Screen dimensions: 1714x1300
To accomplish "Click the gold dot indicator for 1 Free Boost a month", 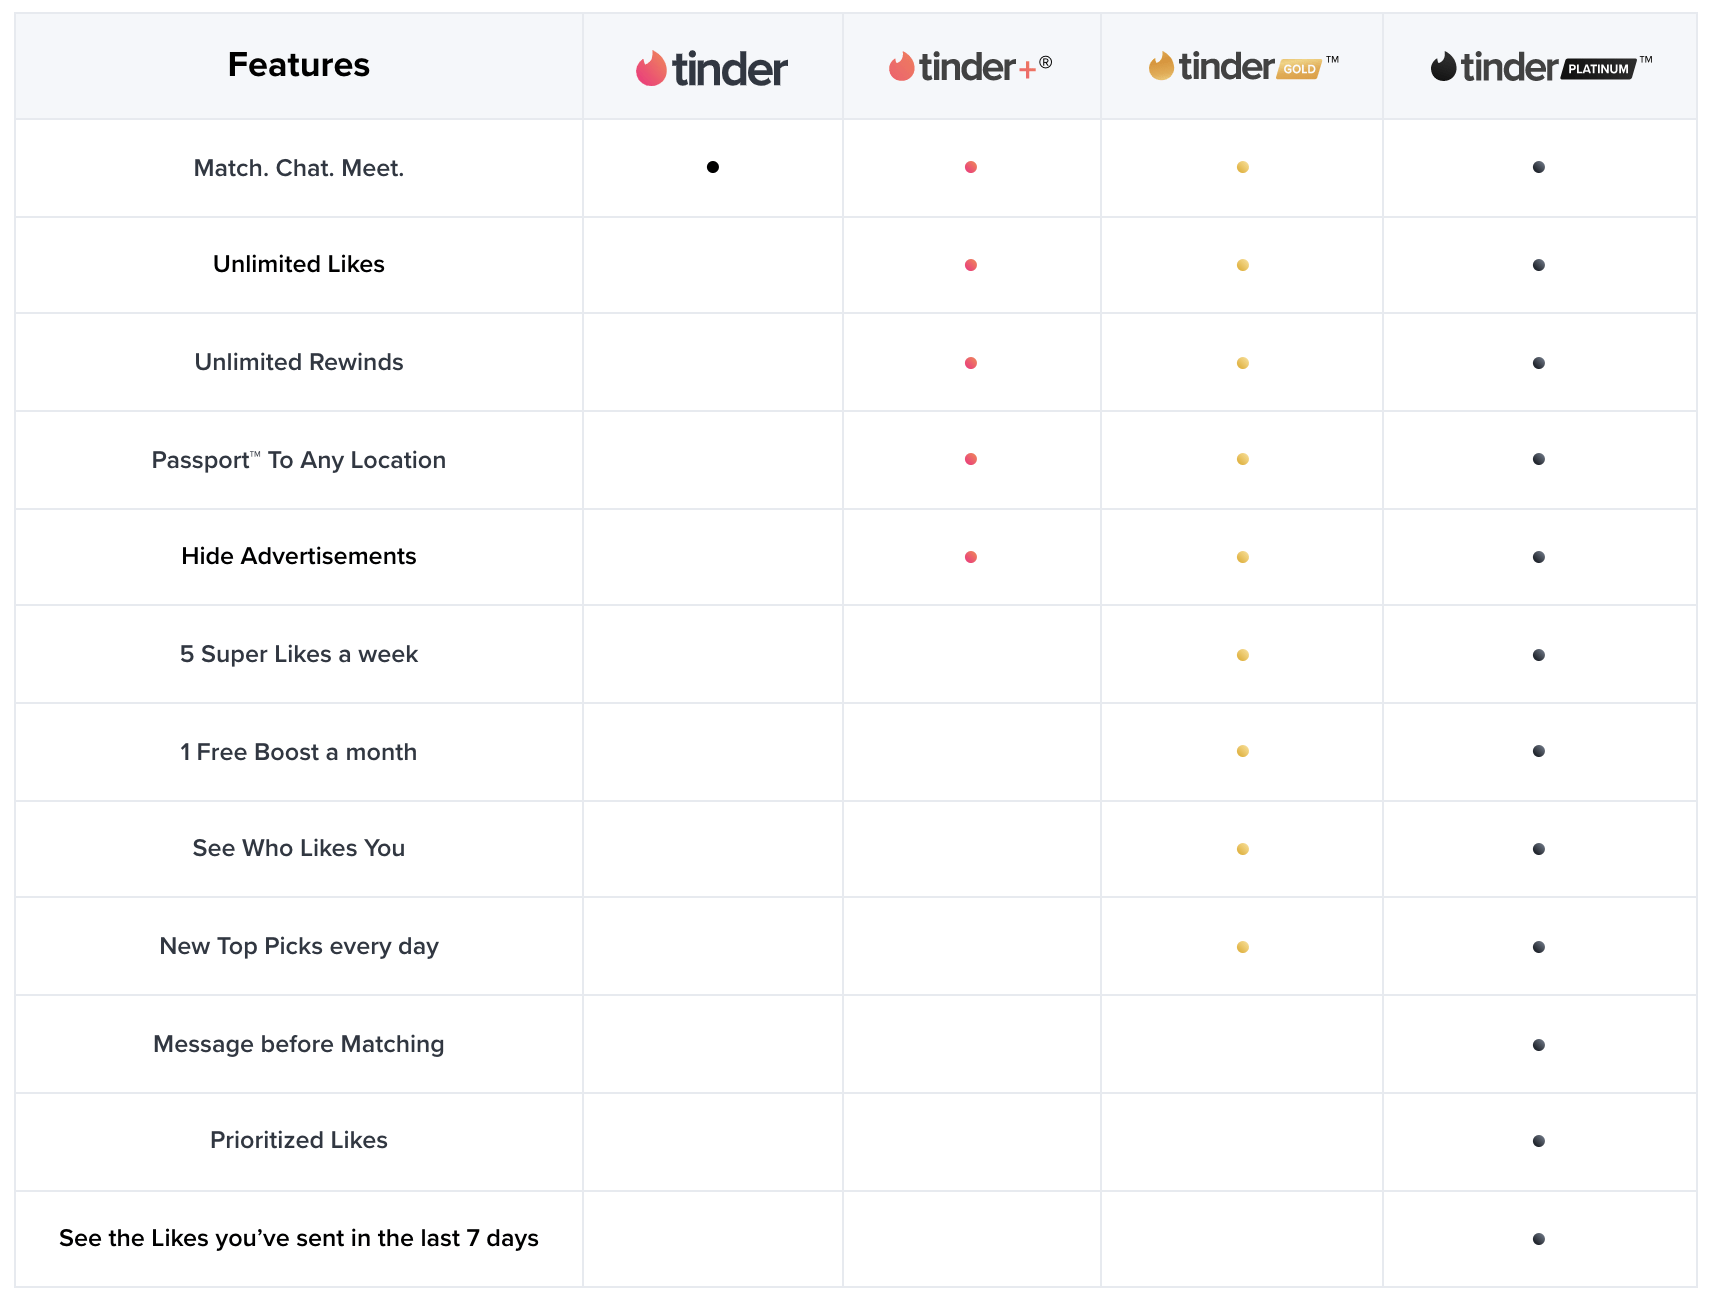I will click(x=1241, y=752).
